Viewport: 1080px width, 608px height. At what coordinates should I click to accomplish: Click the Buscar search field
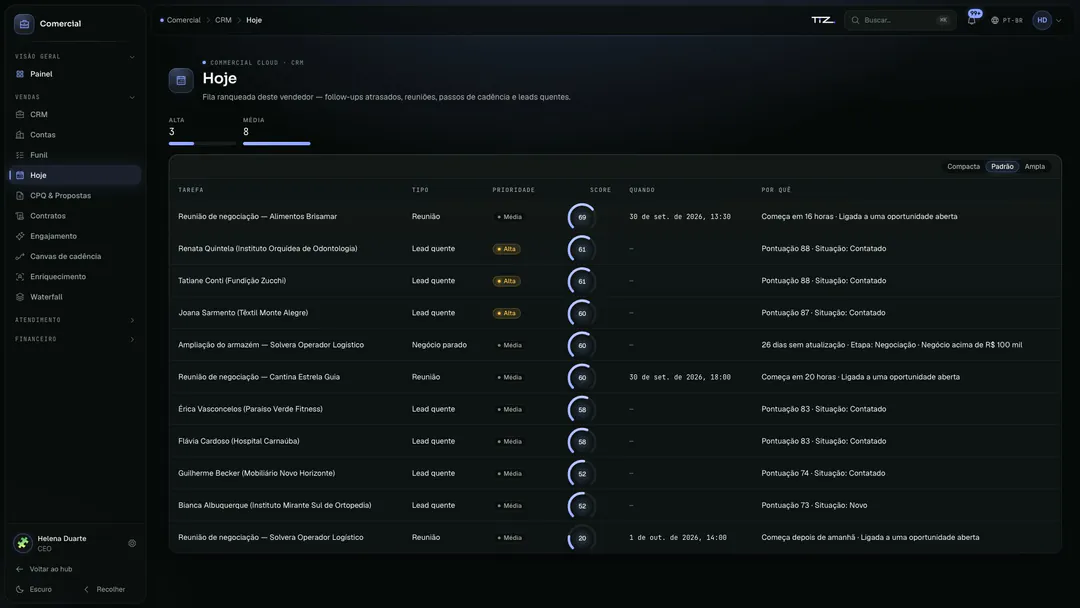(900, 20)
